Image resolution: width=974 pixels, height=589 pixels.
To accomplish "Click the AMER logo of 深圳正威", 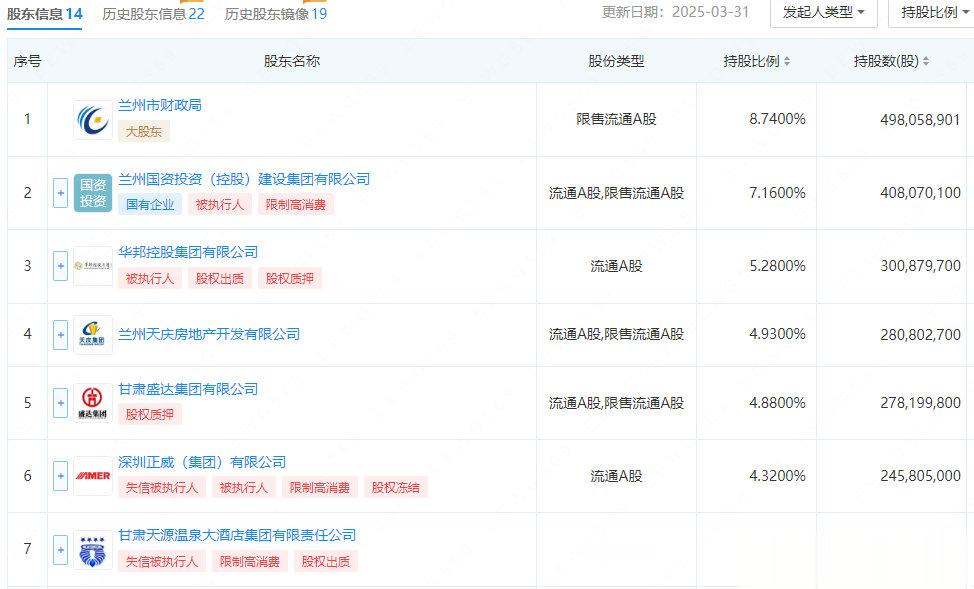I will [x=93, y=476].
